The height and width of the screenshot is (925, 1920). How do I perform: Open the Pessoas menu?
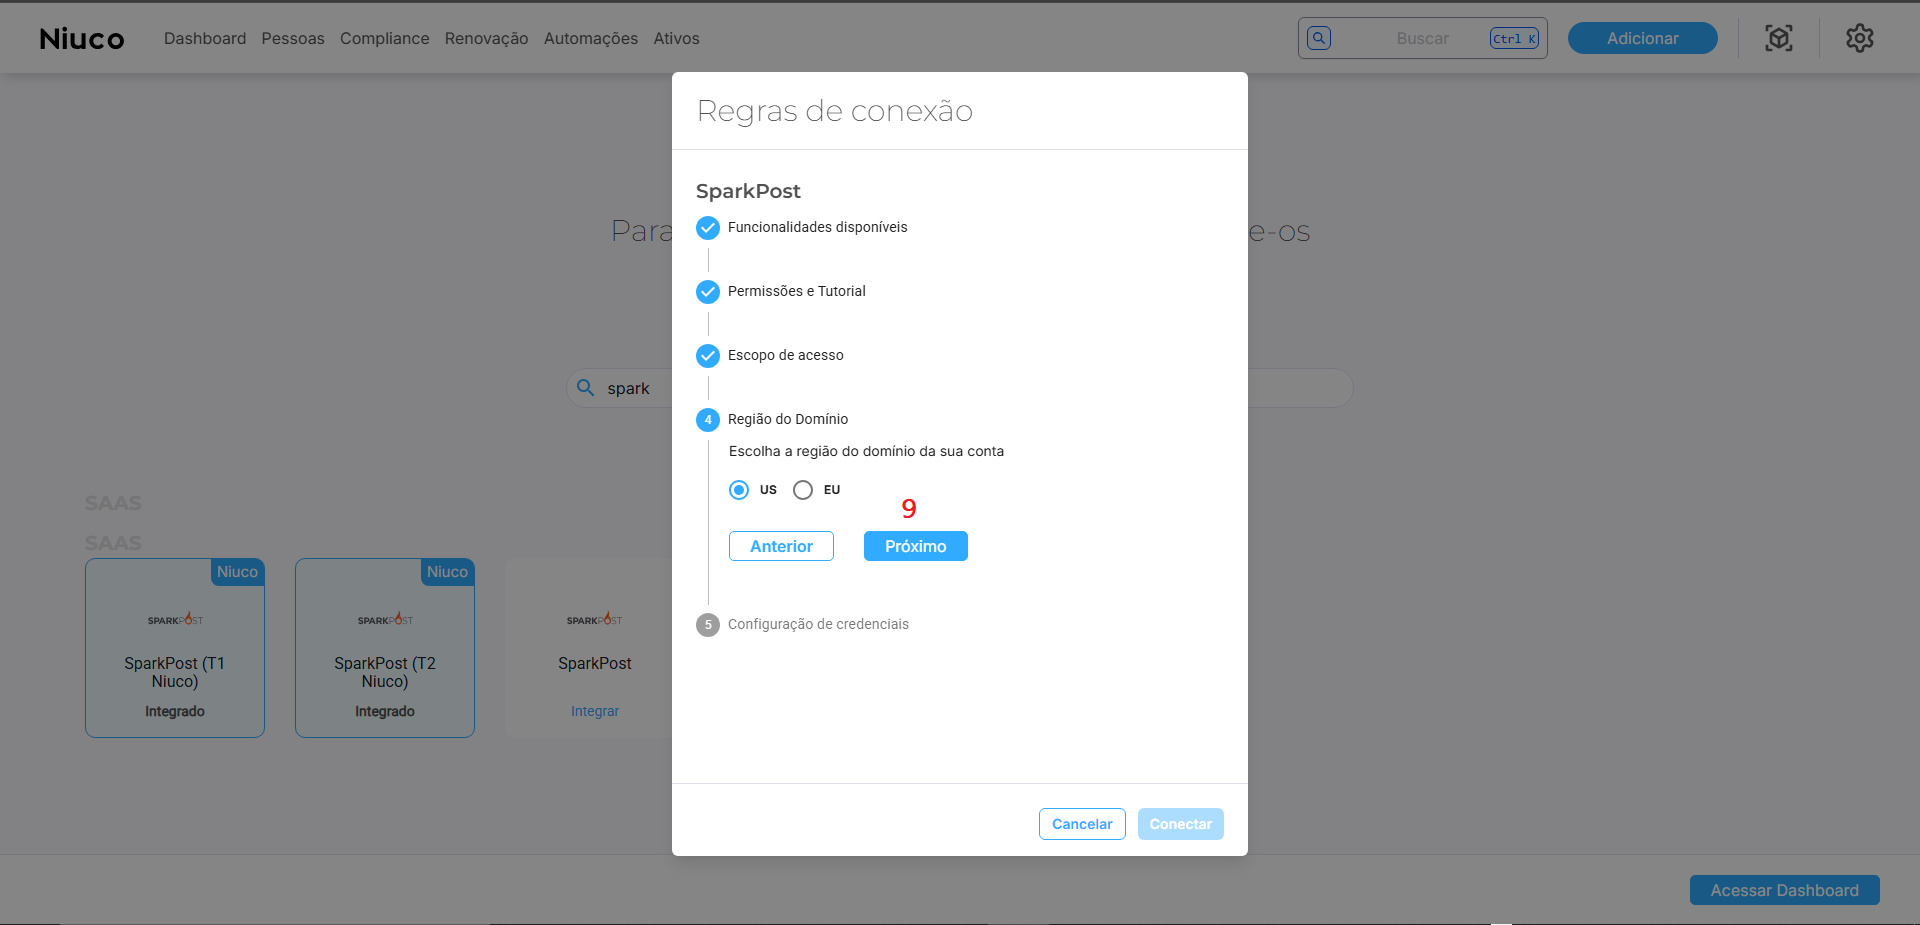(293, 38)
